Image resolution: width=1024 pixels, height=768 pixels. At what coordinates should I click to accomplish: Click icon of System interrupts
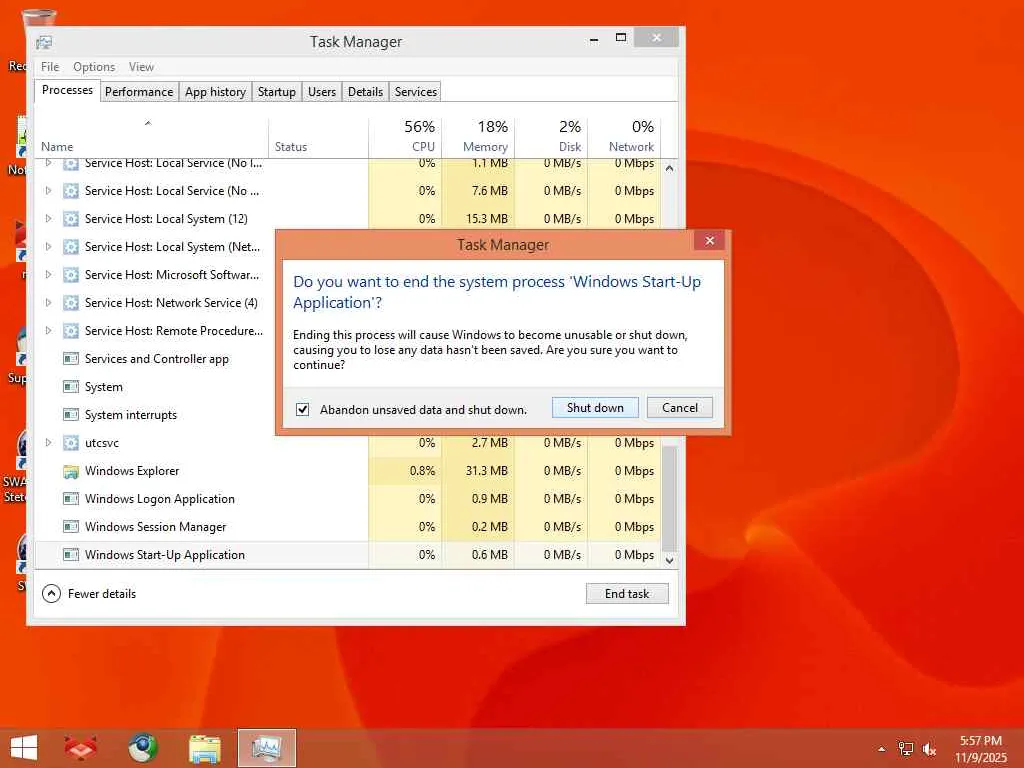(71, 415)
